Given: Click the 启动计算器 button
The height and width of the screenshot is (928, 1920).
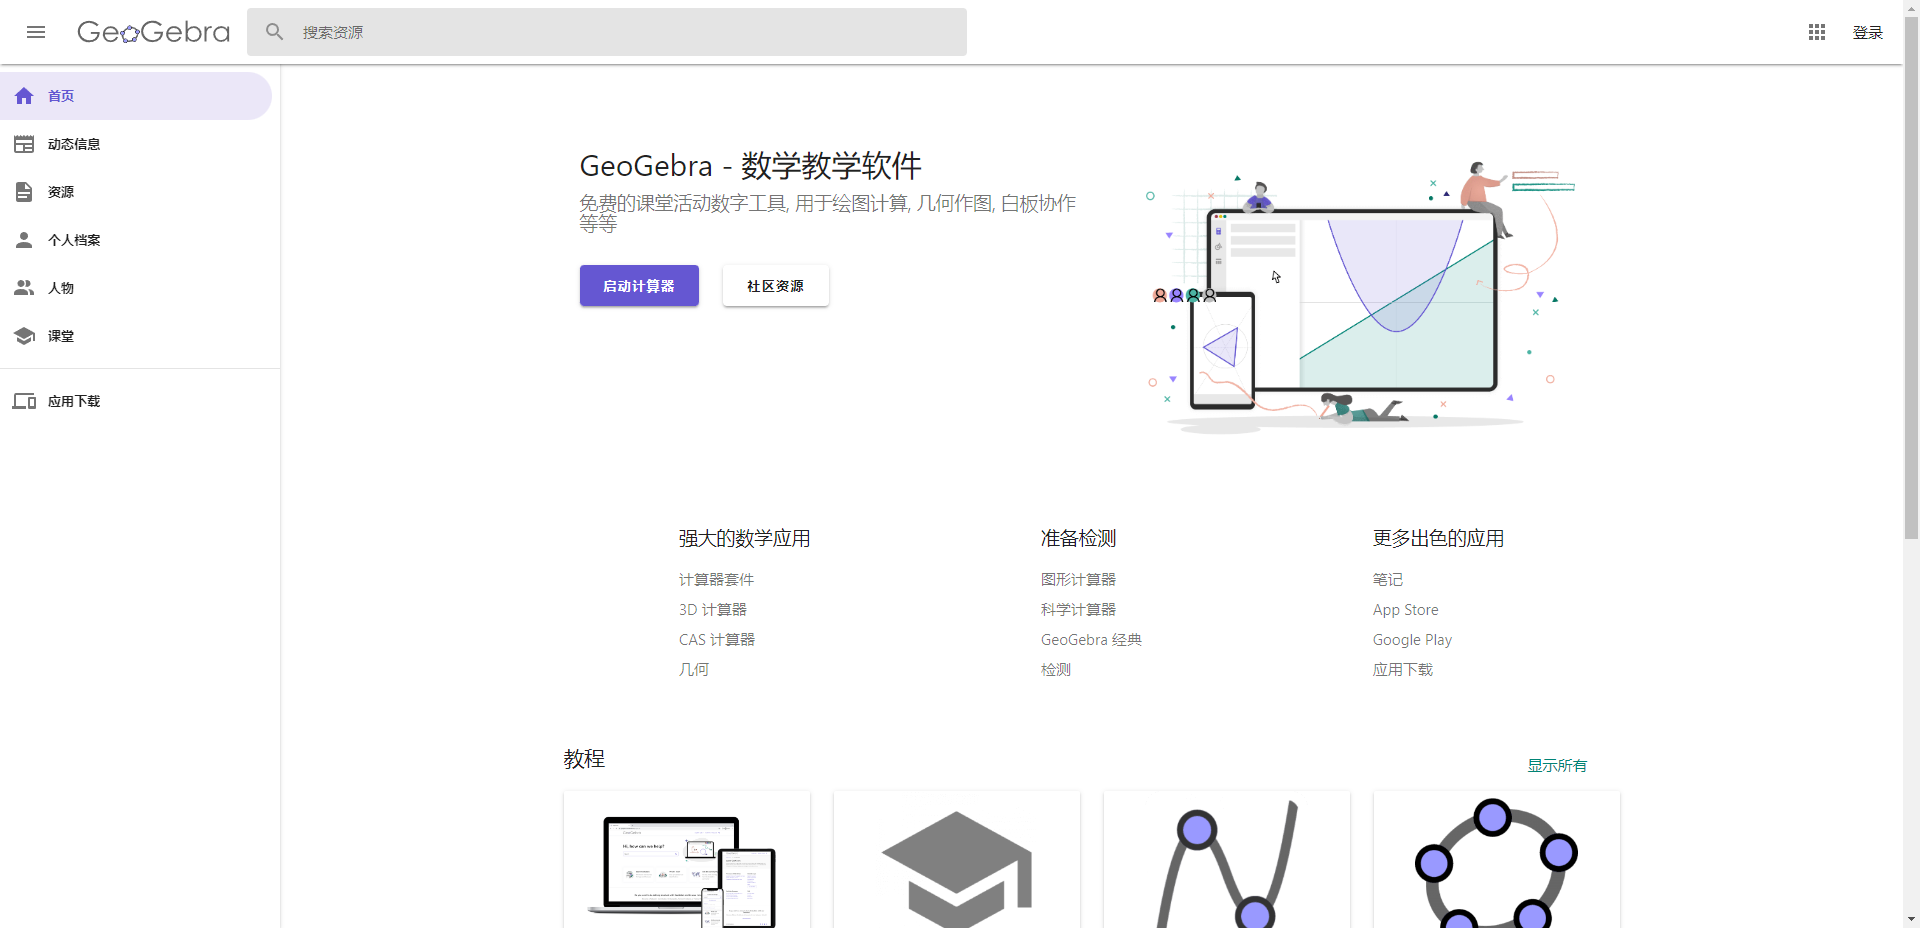Looking at the screenshot, I should (x=638, y=285).
